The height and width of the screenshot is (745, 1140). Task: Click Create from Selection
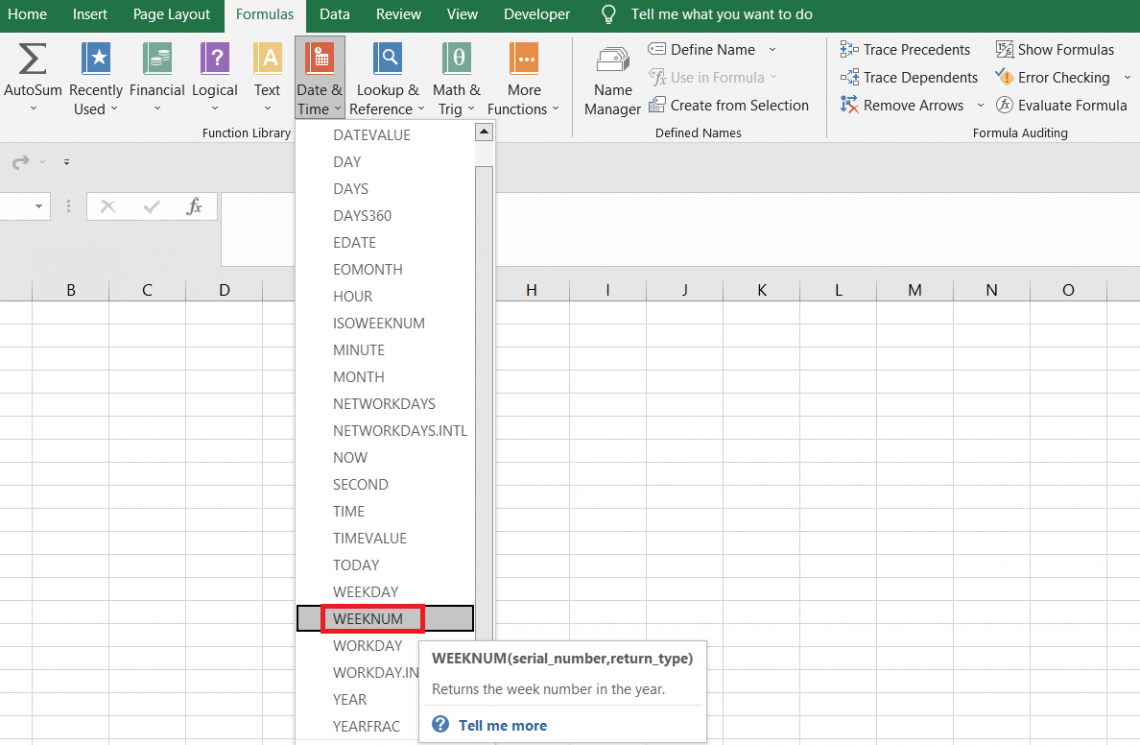[739, 105]
